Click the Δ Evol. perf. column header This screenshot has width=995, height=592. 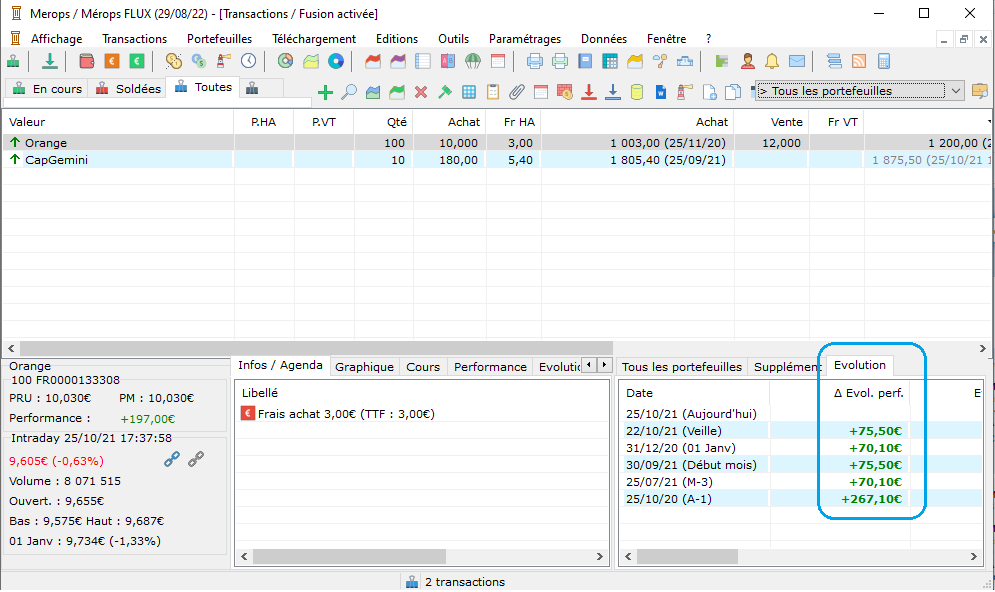click(840, 393)
